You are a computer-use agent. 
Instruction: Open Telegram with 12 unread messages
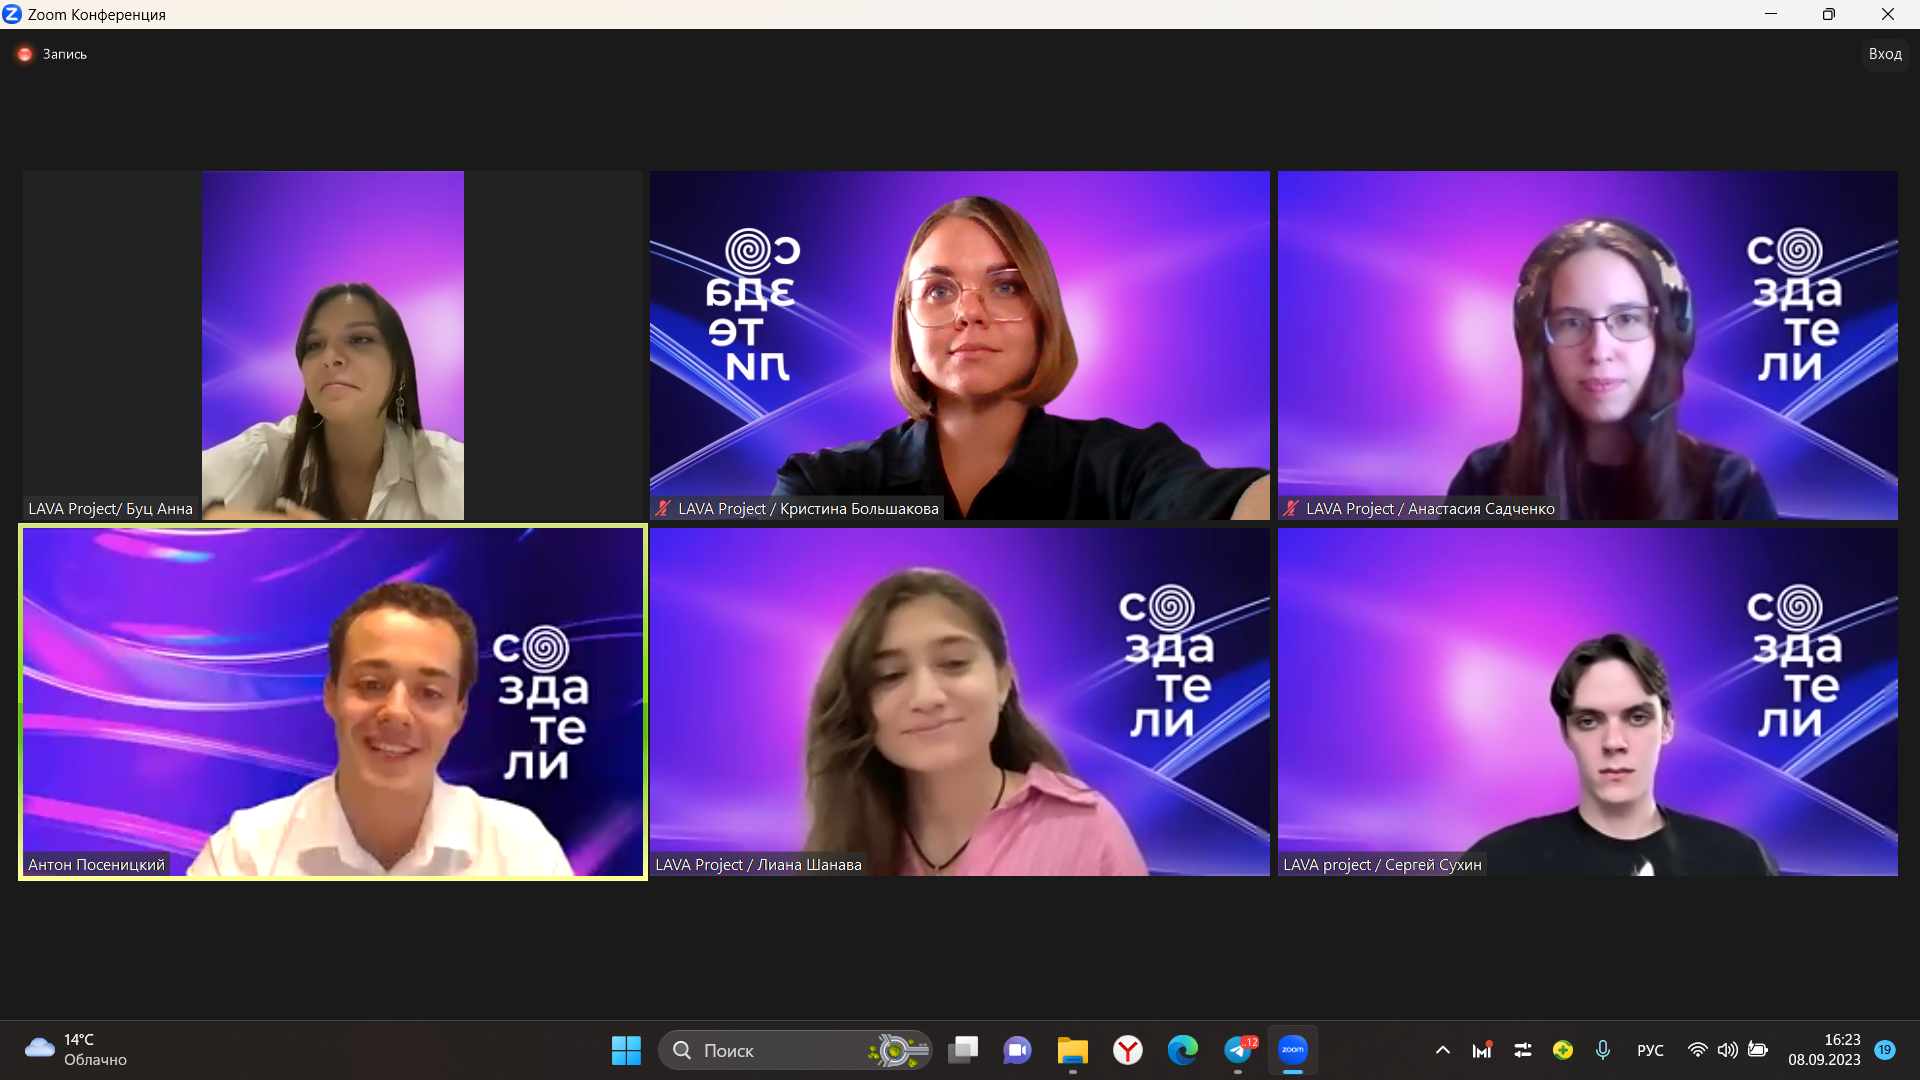pyautogui.click(x=1238, y=1050)
